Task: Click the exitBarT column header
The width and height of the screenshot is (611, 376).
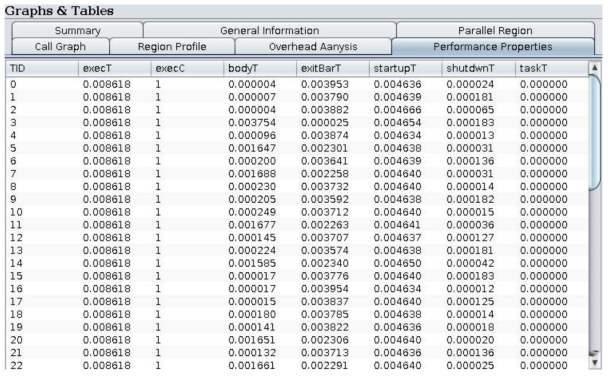Action: (x=333, y=69)
